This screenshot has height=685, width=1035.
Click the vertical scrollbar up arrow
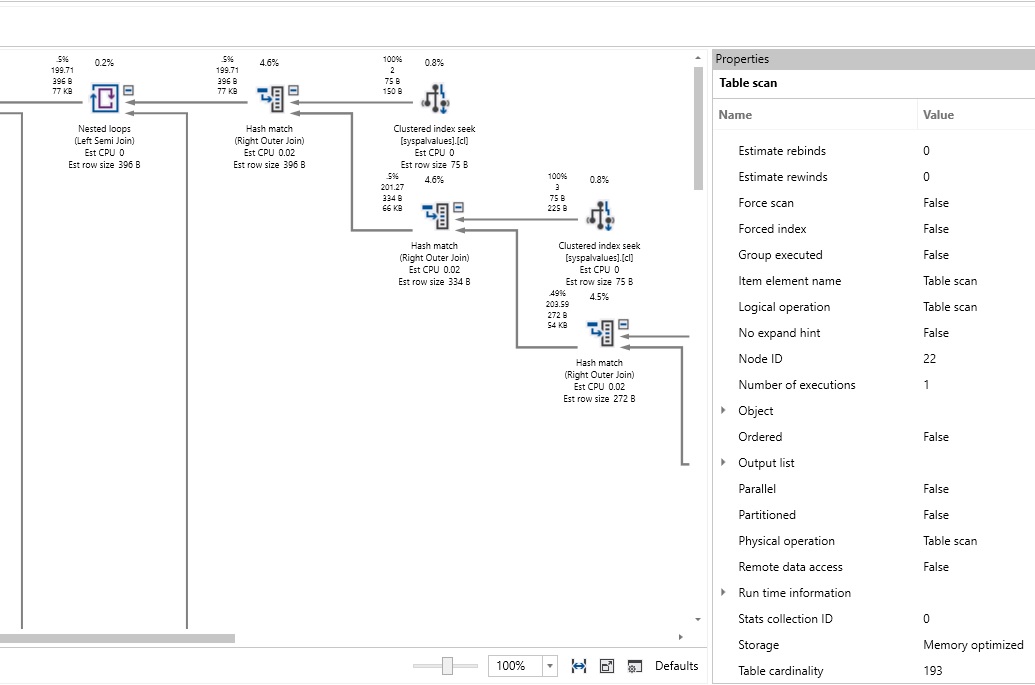pyautogui.click(x=698, y=59)
